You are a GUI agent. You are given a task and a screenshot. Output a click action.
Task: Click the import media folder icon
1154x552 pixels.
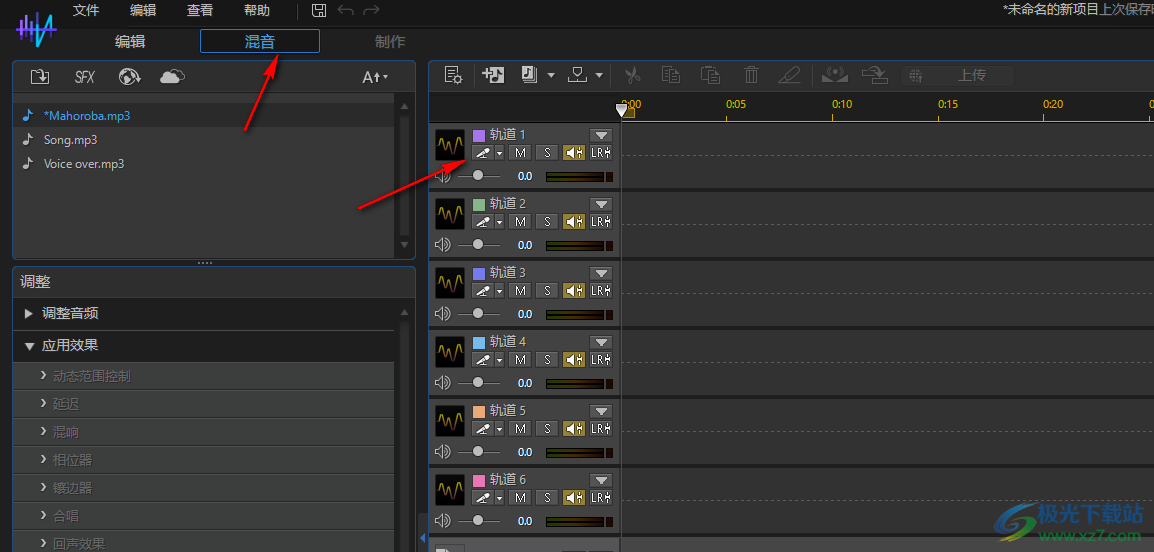(x=40, y=77)
